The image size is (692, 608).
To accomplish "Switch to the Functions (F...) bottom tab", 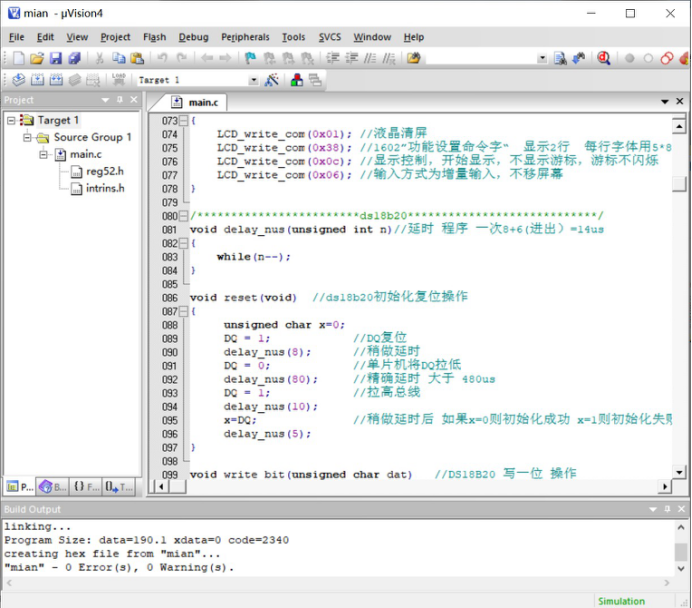I will 86,487.
